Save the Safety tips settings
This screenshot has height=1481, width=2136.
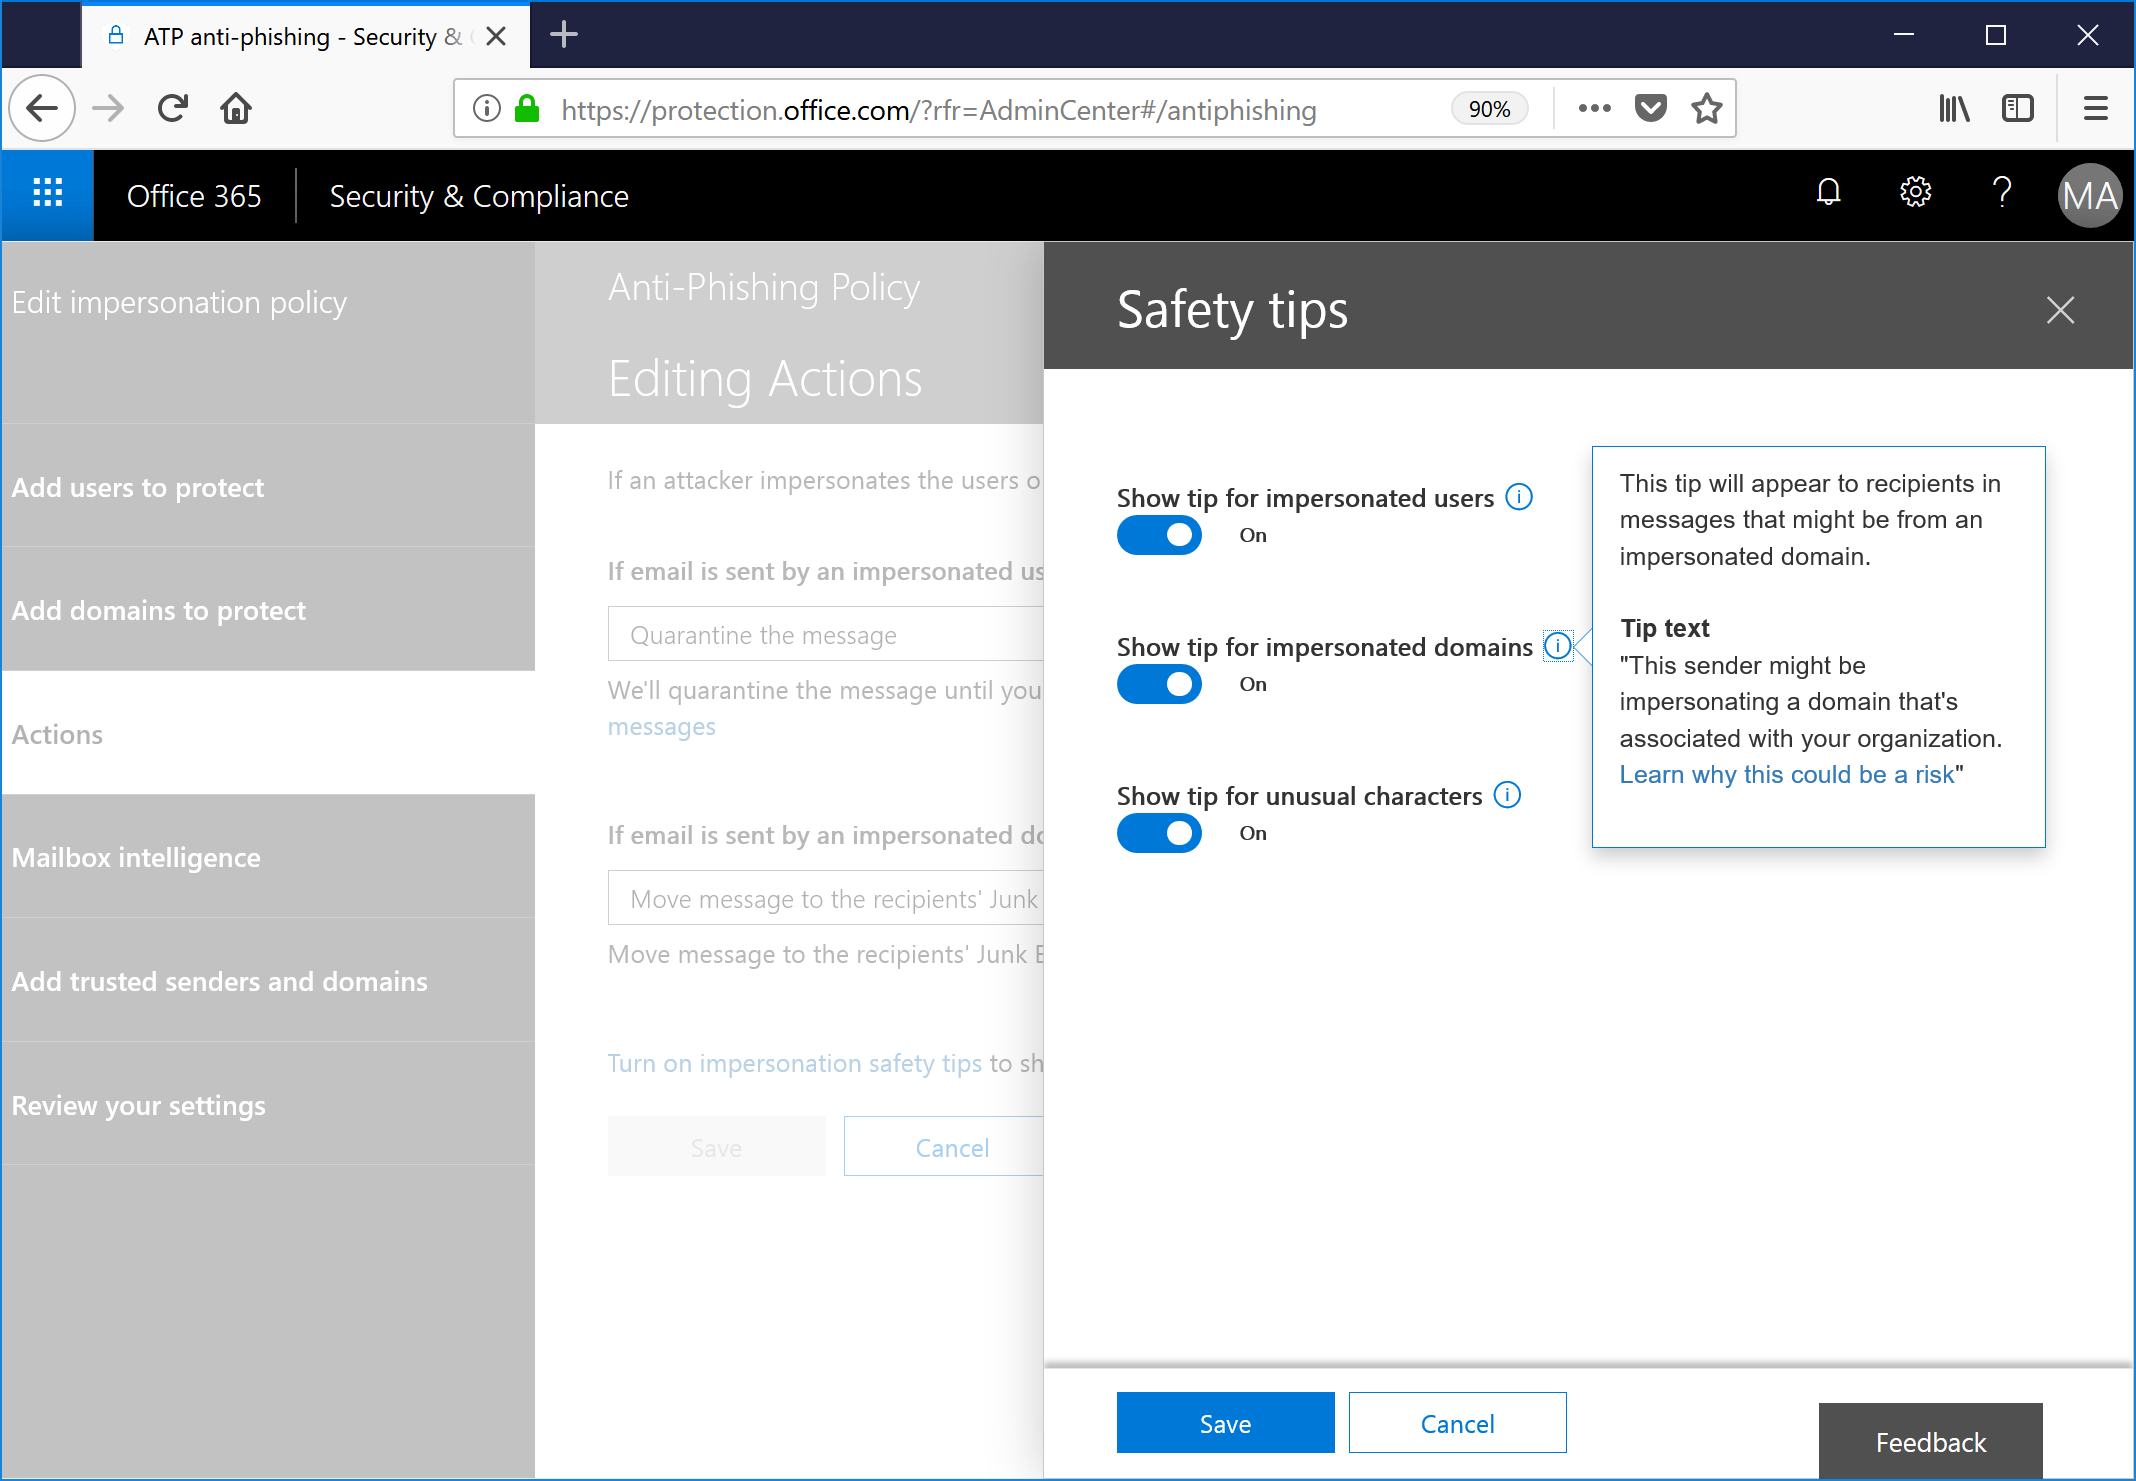(1225, 1422)
